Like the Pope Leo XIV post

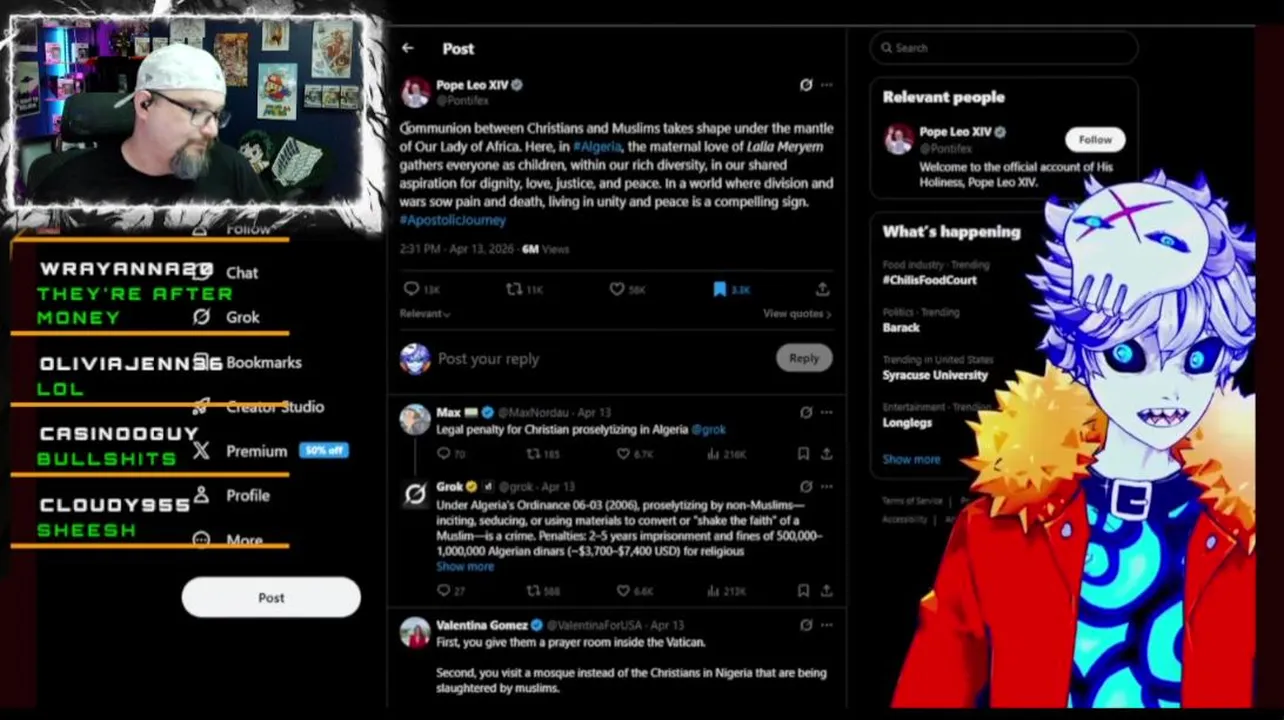617,289
